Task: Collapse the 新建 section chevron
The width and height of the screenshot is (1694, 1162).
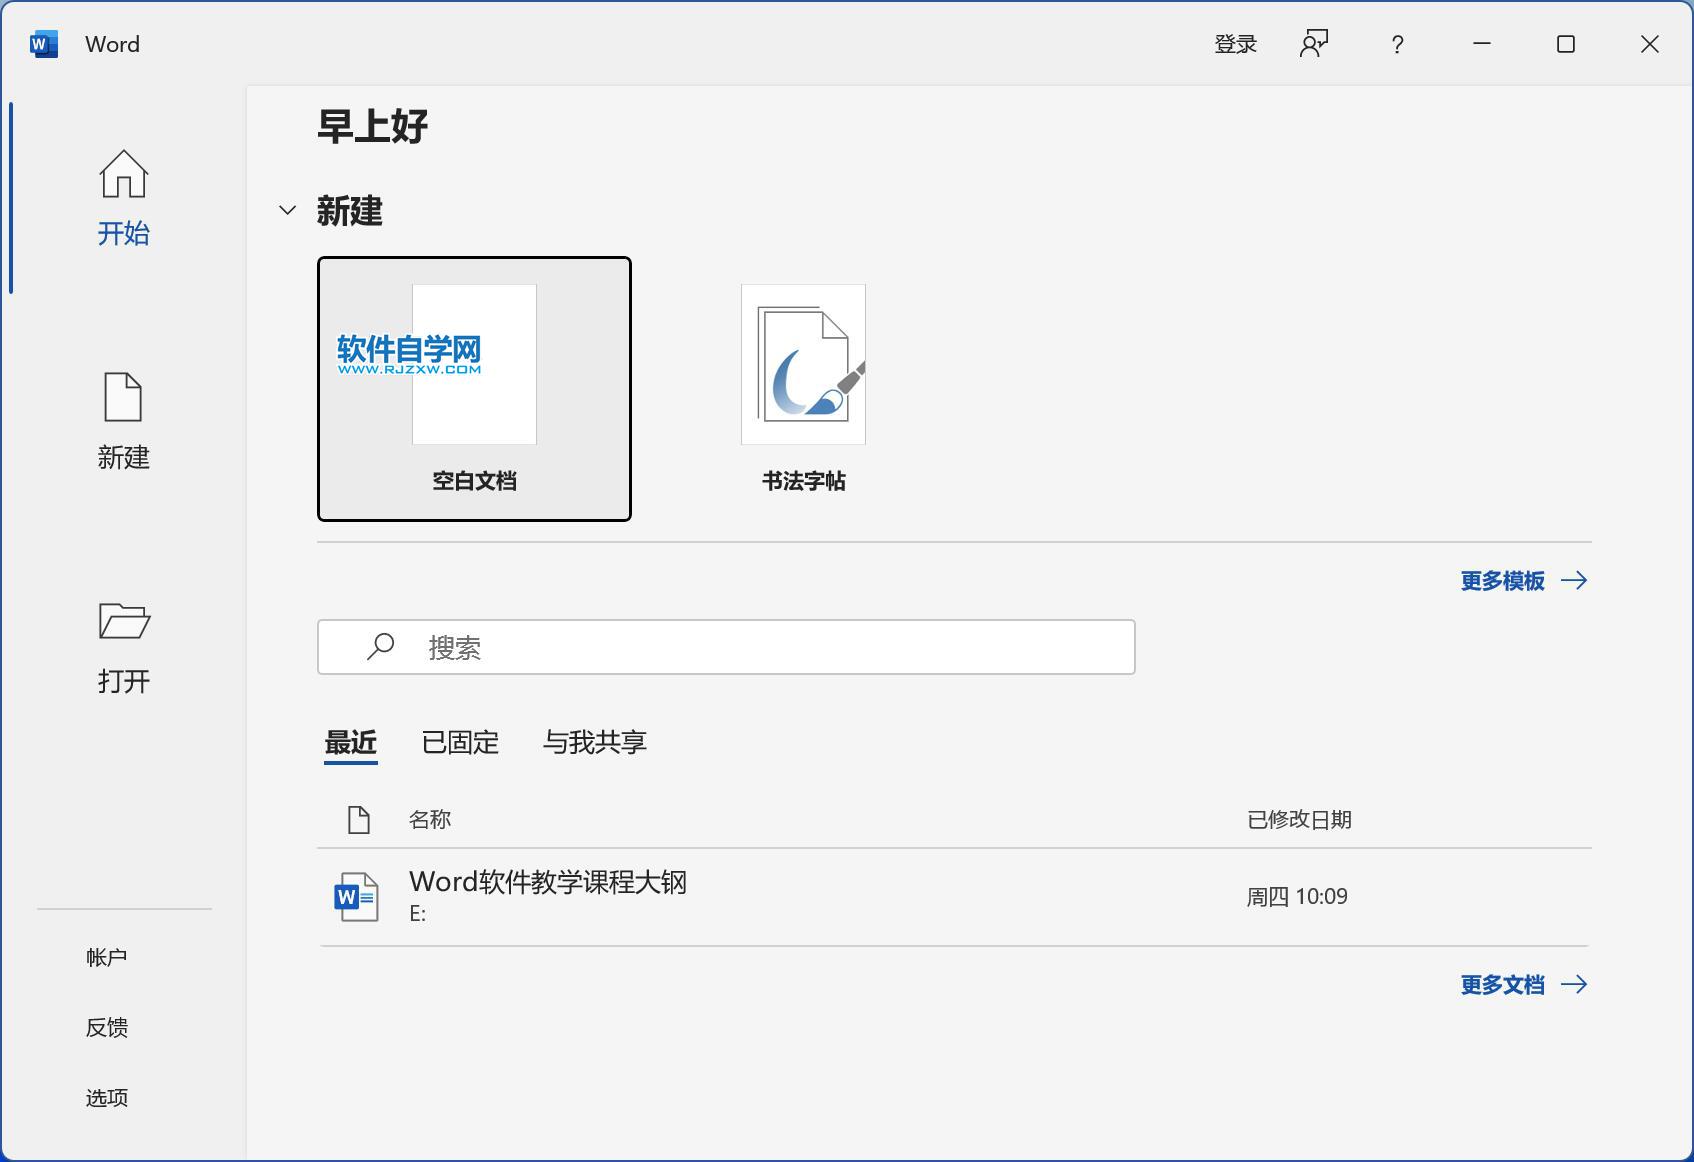Action: [x=285, y=210]
